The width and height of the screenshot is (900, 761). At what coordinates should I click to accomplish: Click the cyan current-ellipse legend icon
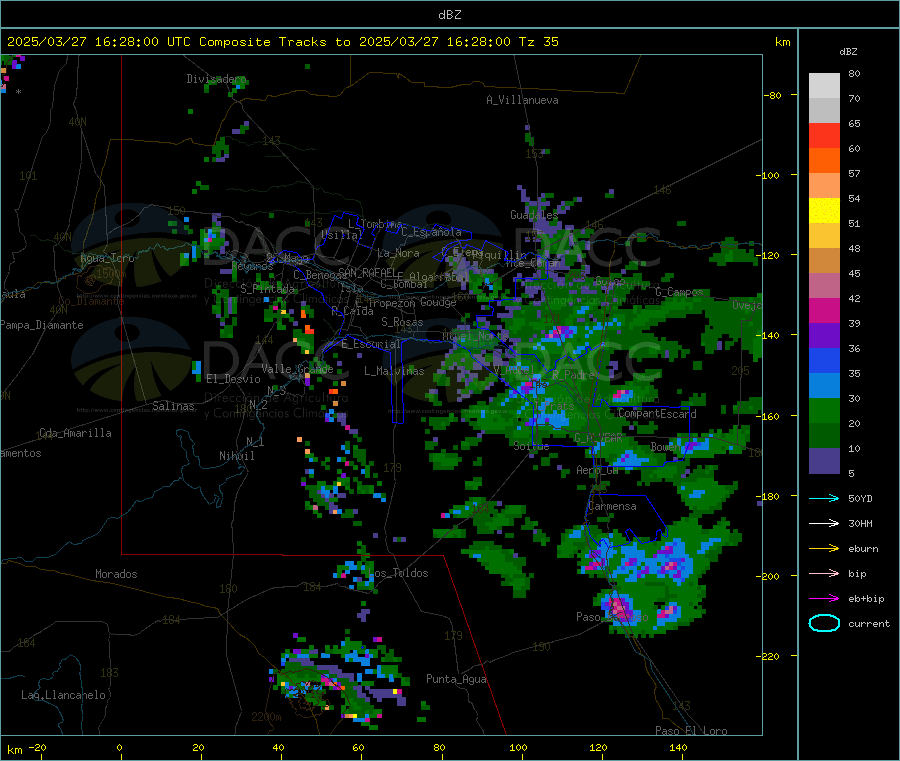[x=824, y=623]
